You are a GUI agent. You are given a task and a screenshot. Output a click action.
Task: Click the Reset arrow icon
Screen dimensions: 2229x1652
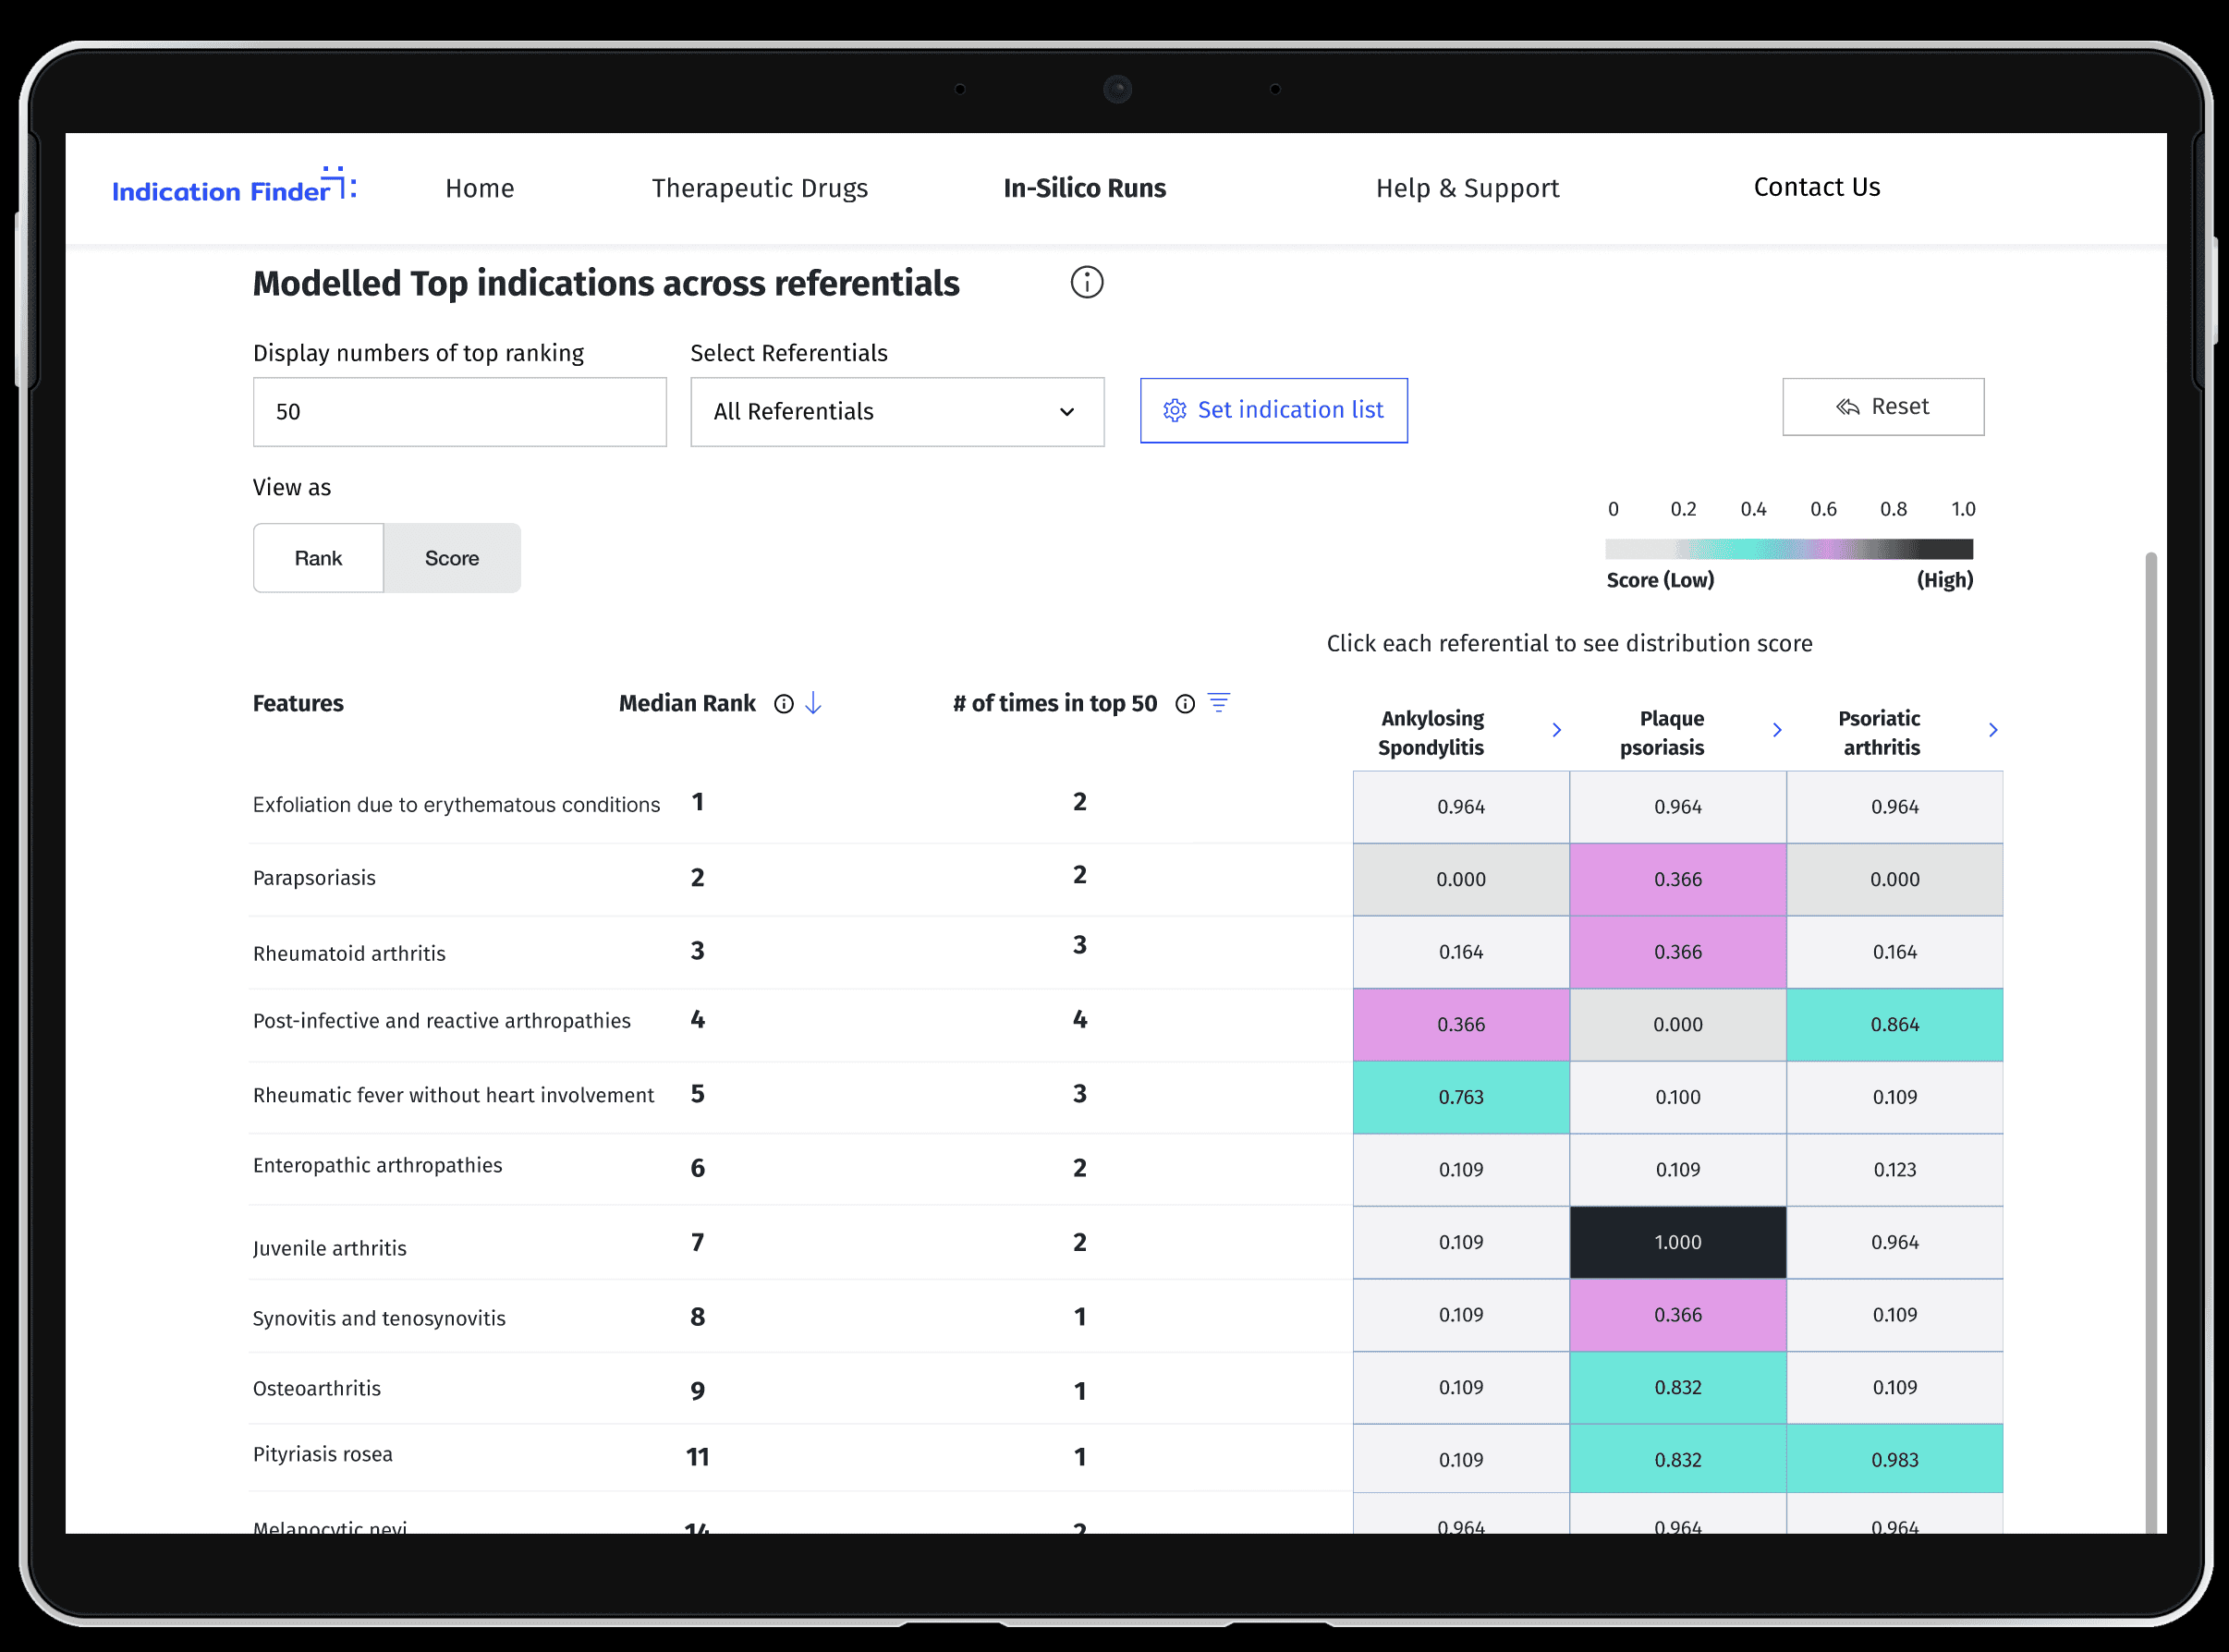[1847, 407]
